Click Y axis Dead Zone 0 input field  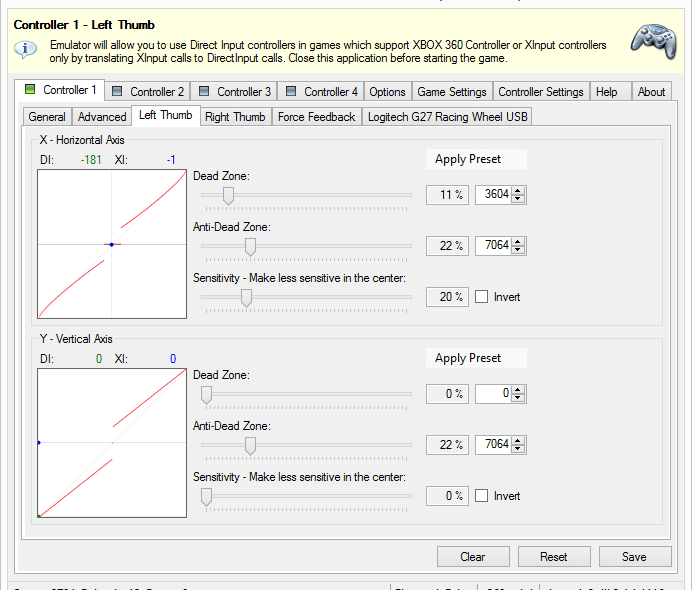[493, 394]
